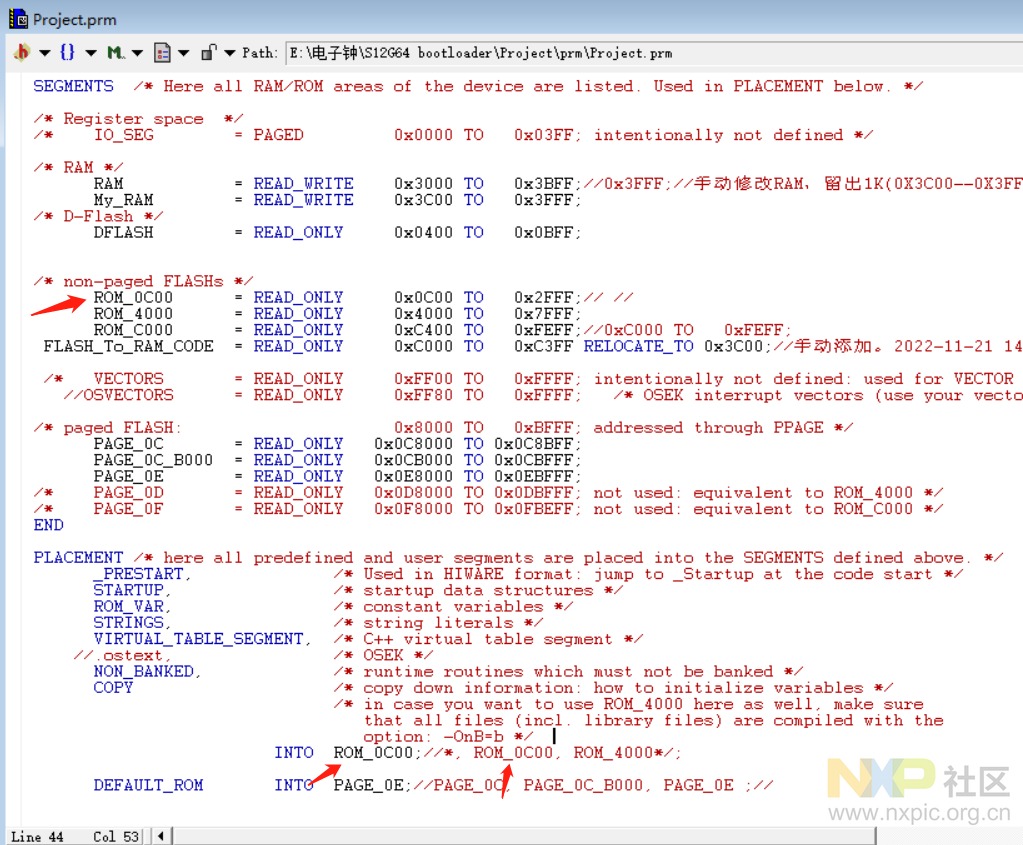Click the horizontal scrollbar left arrow
Screen dimensions: 1023x845
pos(161,835)
